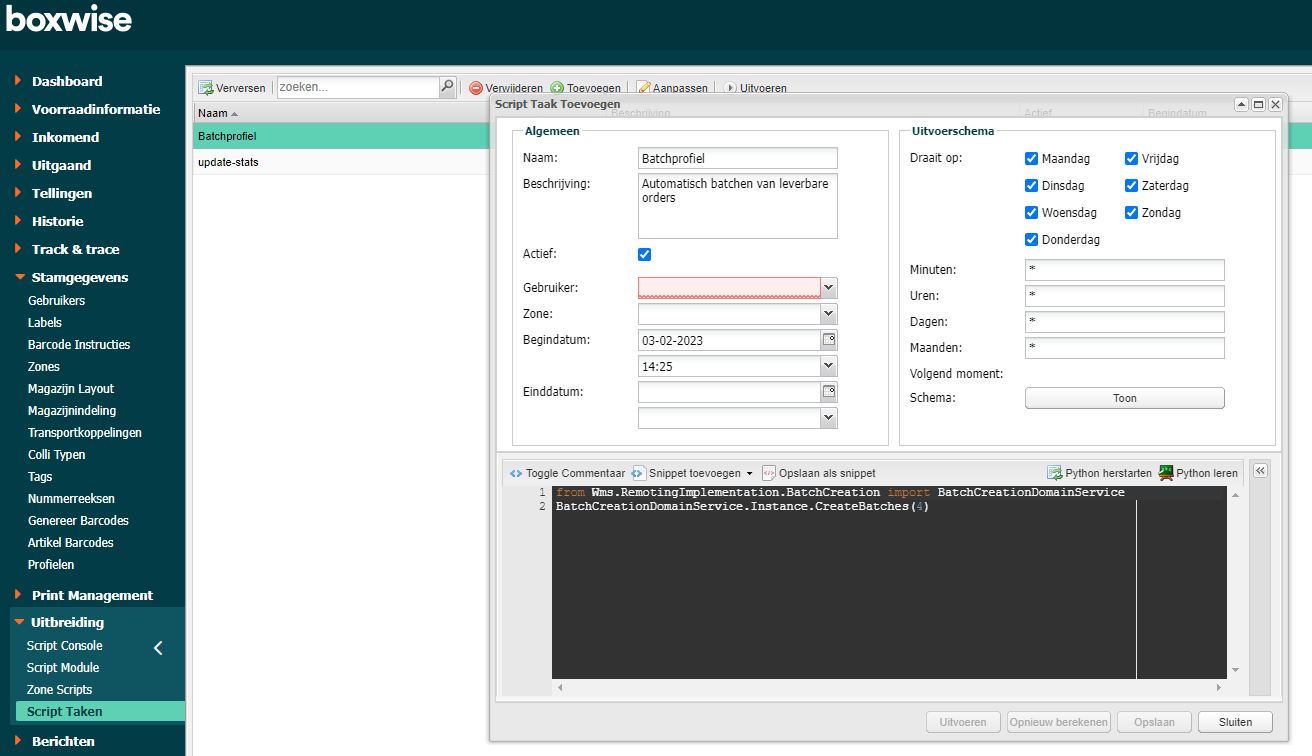This screenshot has height=756, width=1312.
Task: Click the Beschrijving text area
Action: pos(738,207)
